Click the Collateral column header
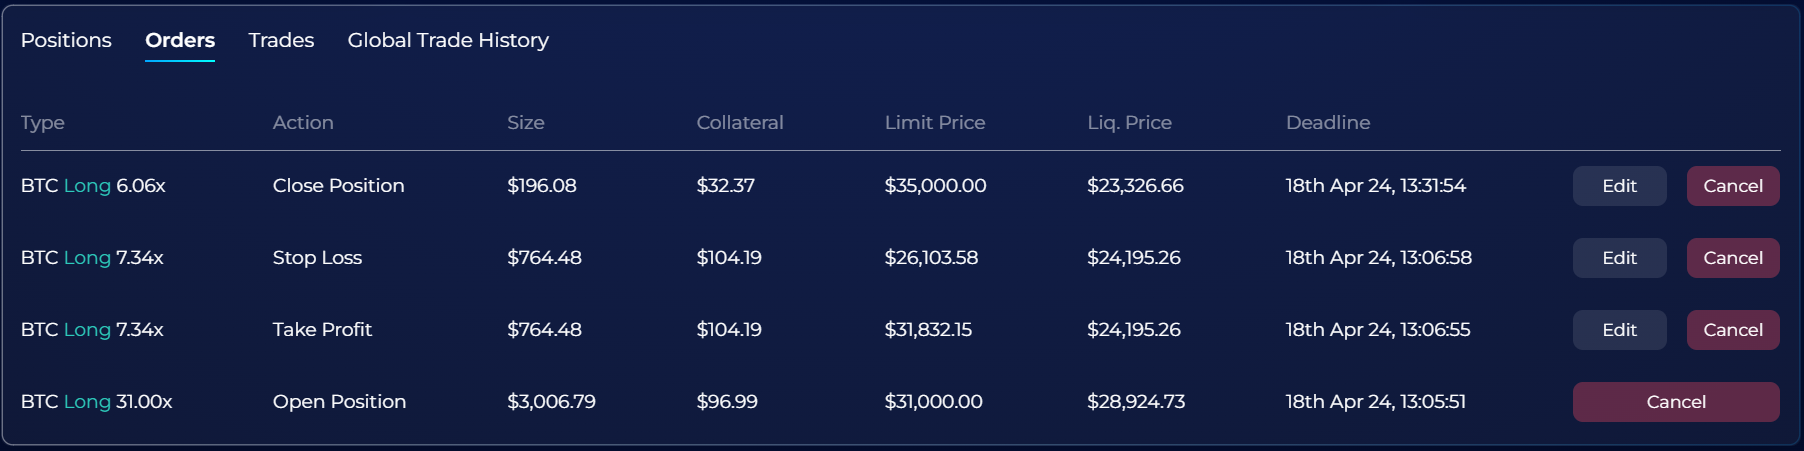The width and height of the screenshot is (1804, 451). [x=739, y=122]
